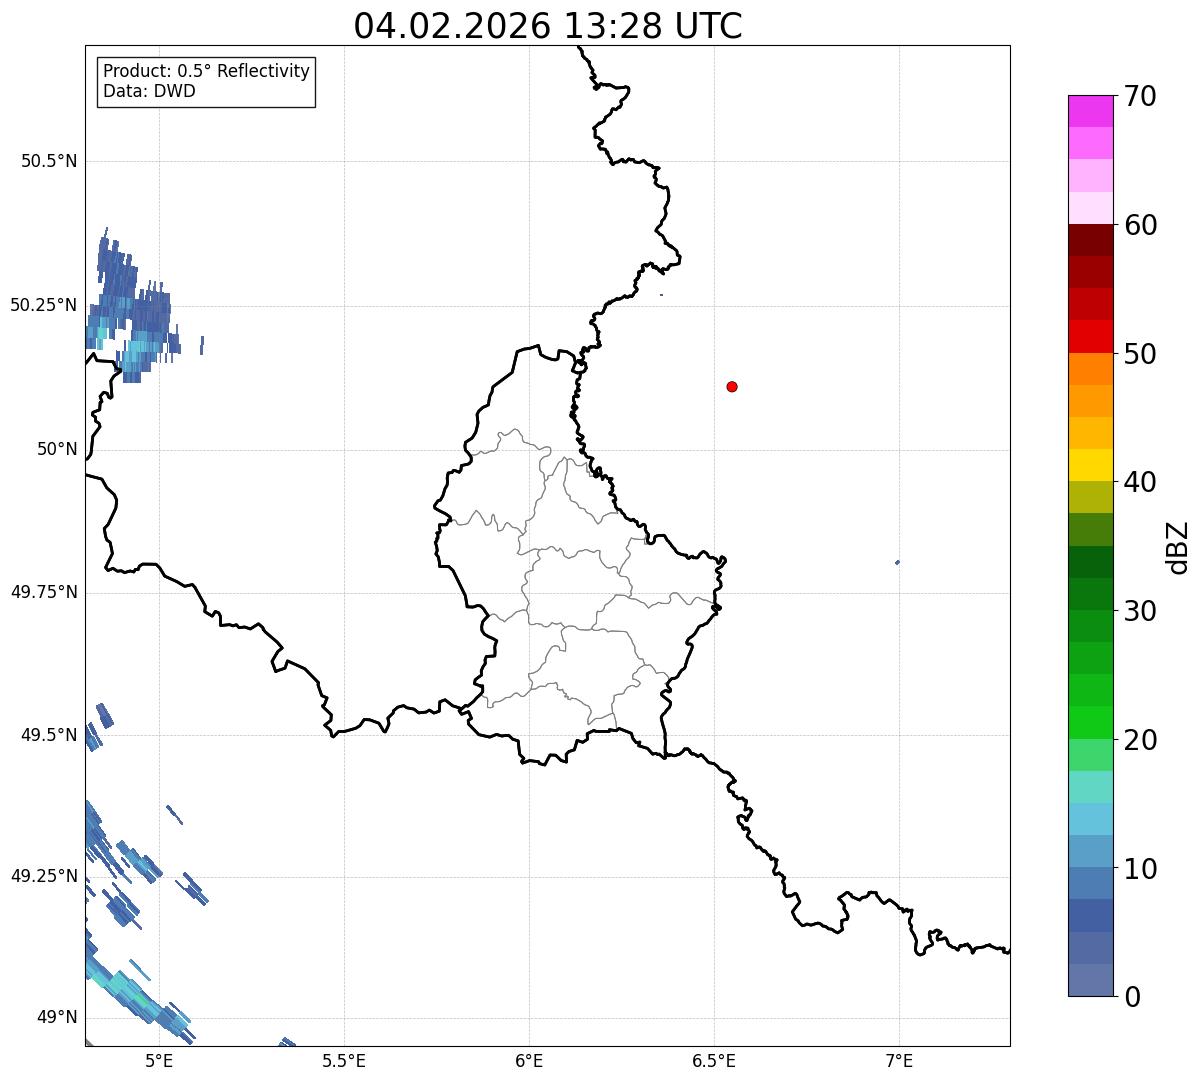This screenshot has height=1081, width=1202.
Task: Click the 'Product: 0.5° Reflectivity' legend text
Action: (206, 72)
